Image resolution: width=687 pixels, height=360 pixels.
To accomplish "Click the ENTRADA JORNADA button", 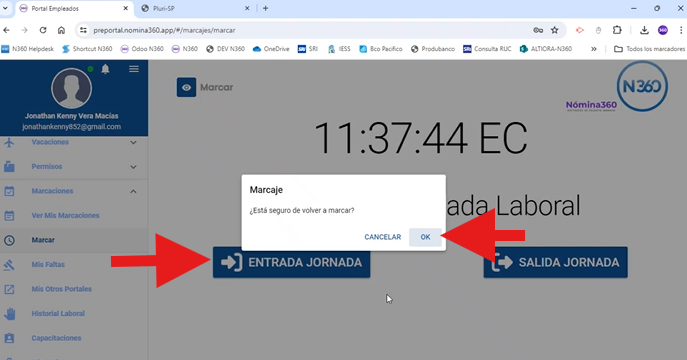I will [x=291, y=262].
